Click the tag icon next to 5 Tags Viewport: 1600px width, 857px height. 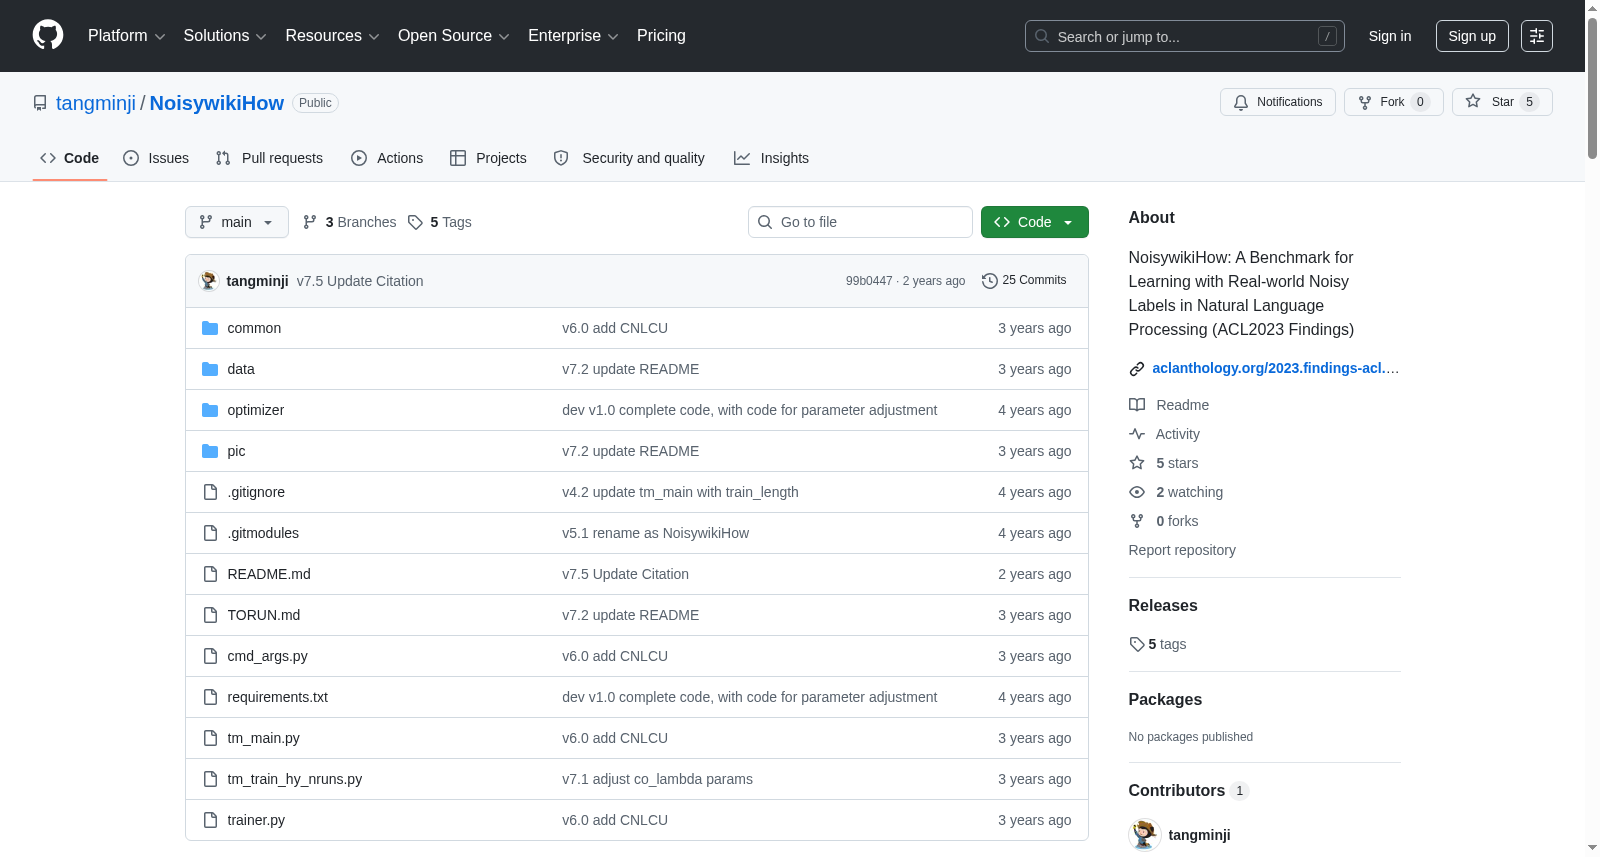415,222
